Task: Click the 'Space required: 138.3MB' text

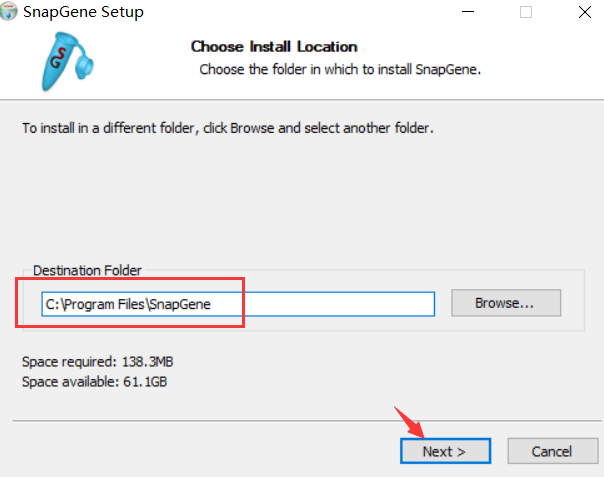Action: pos(90,360)
